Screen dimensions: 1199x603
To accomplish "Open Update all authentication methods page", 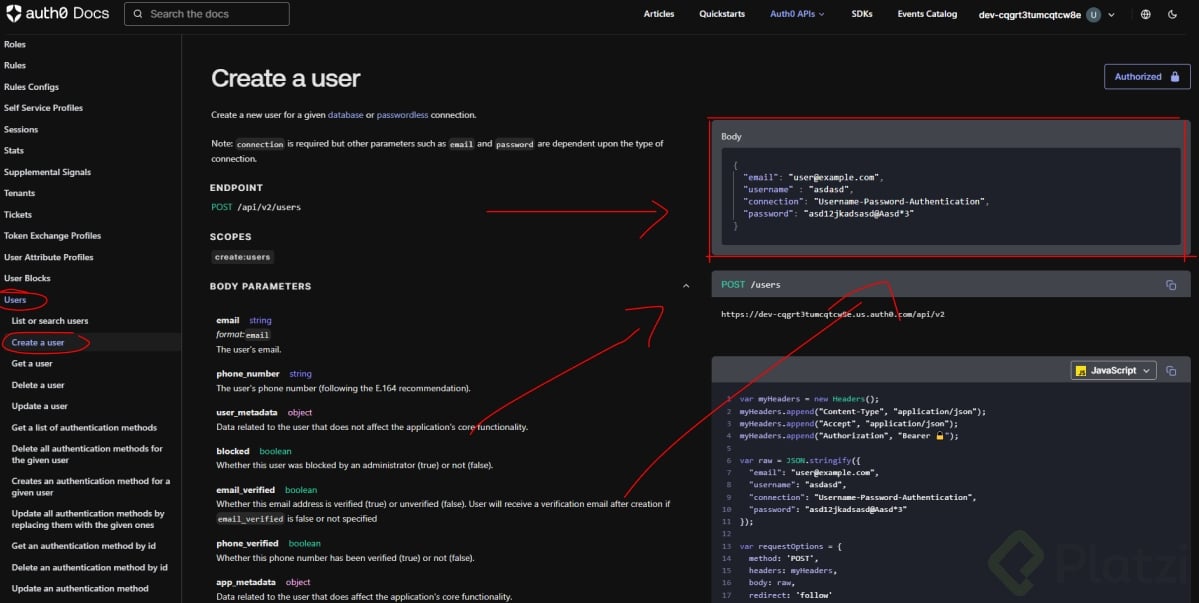I will pyautogui.click(x=88, y=519).
